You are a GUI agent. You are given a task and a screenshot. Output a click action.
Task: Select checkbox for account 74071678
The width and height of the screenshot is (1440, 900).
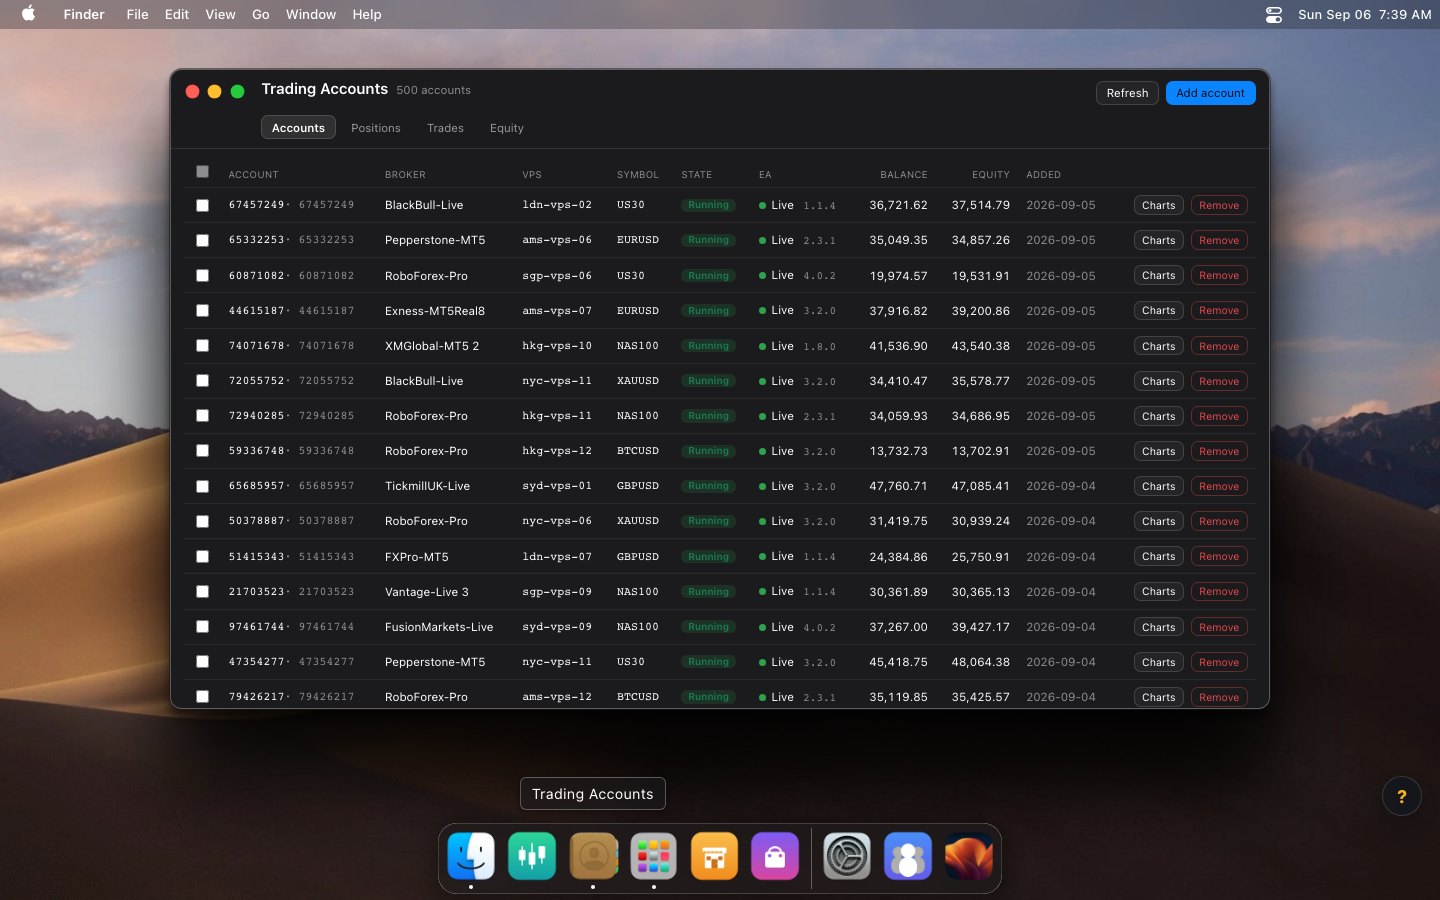click(203, 346)
